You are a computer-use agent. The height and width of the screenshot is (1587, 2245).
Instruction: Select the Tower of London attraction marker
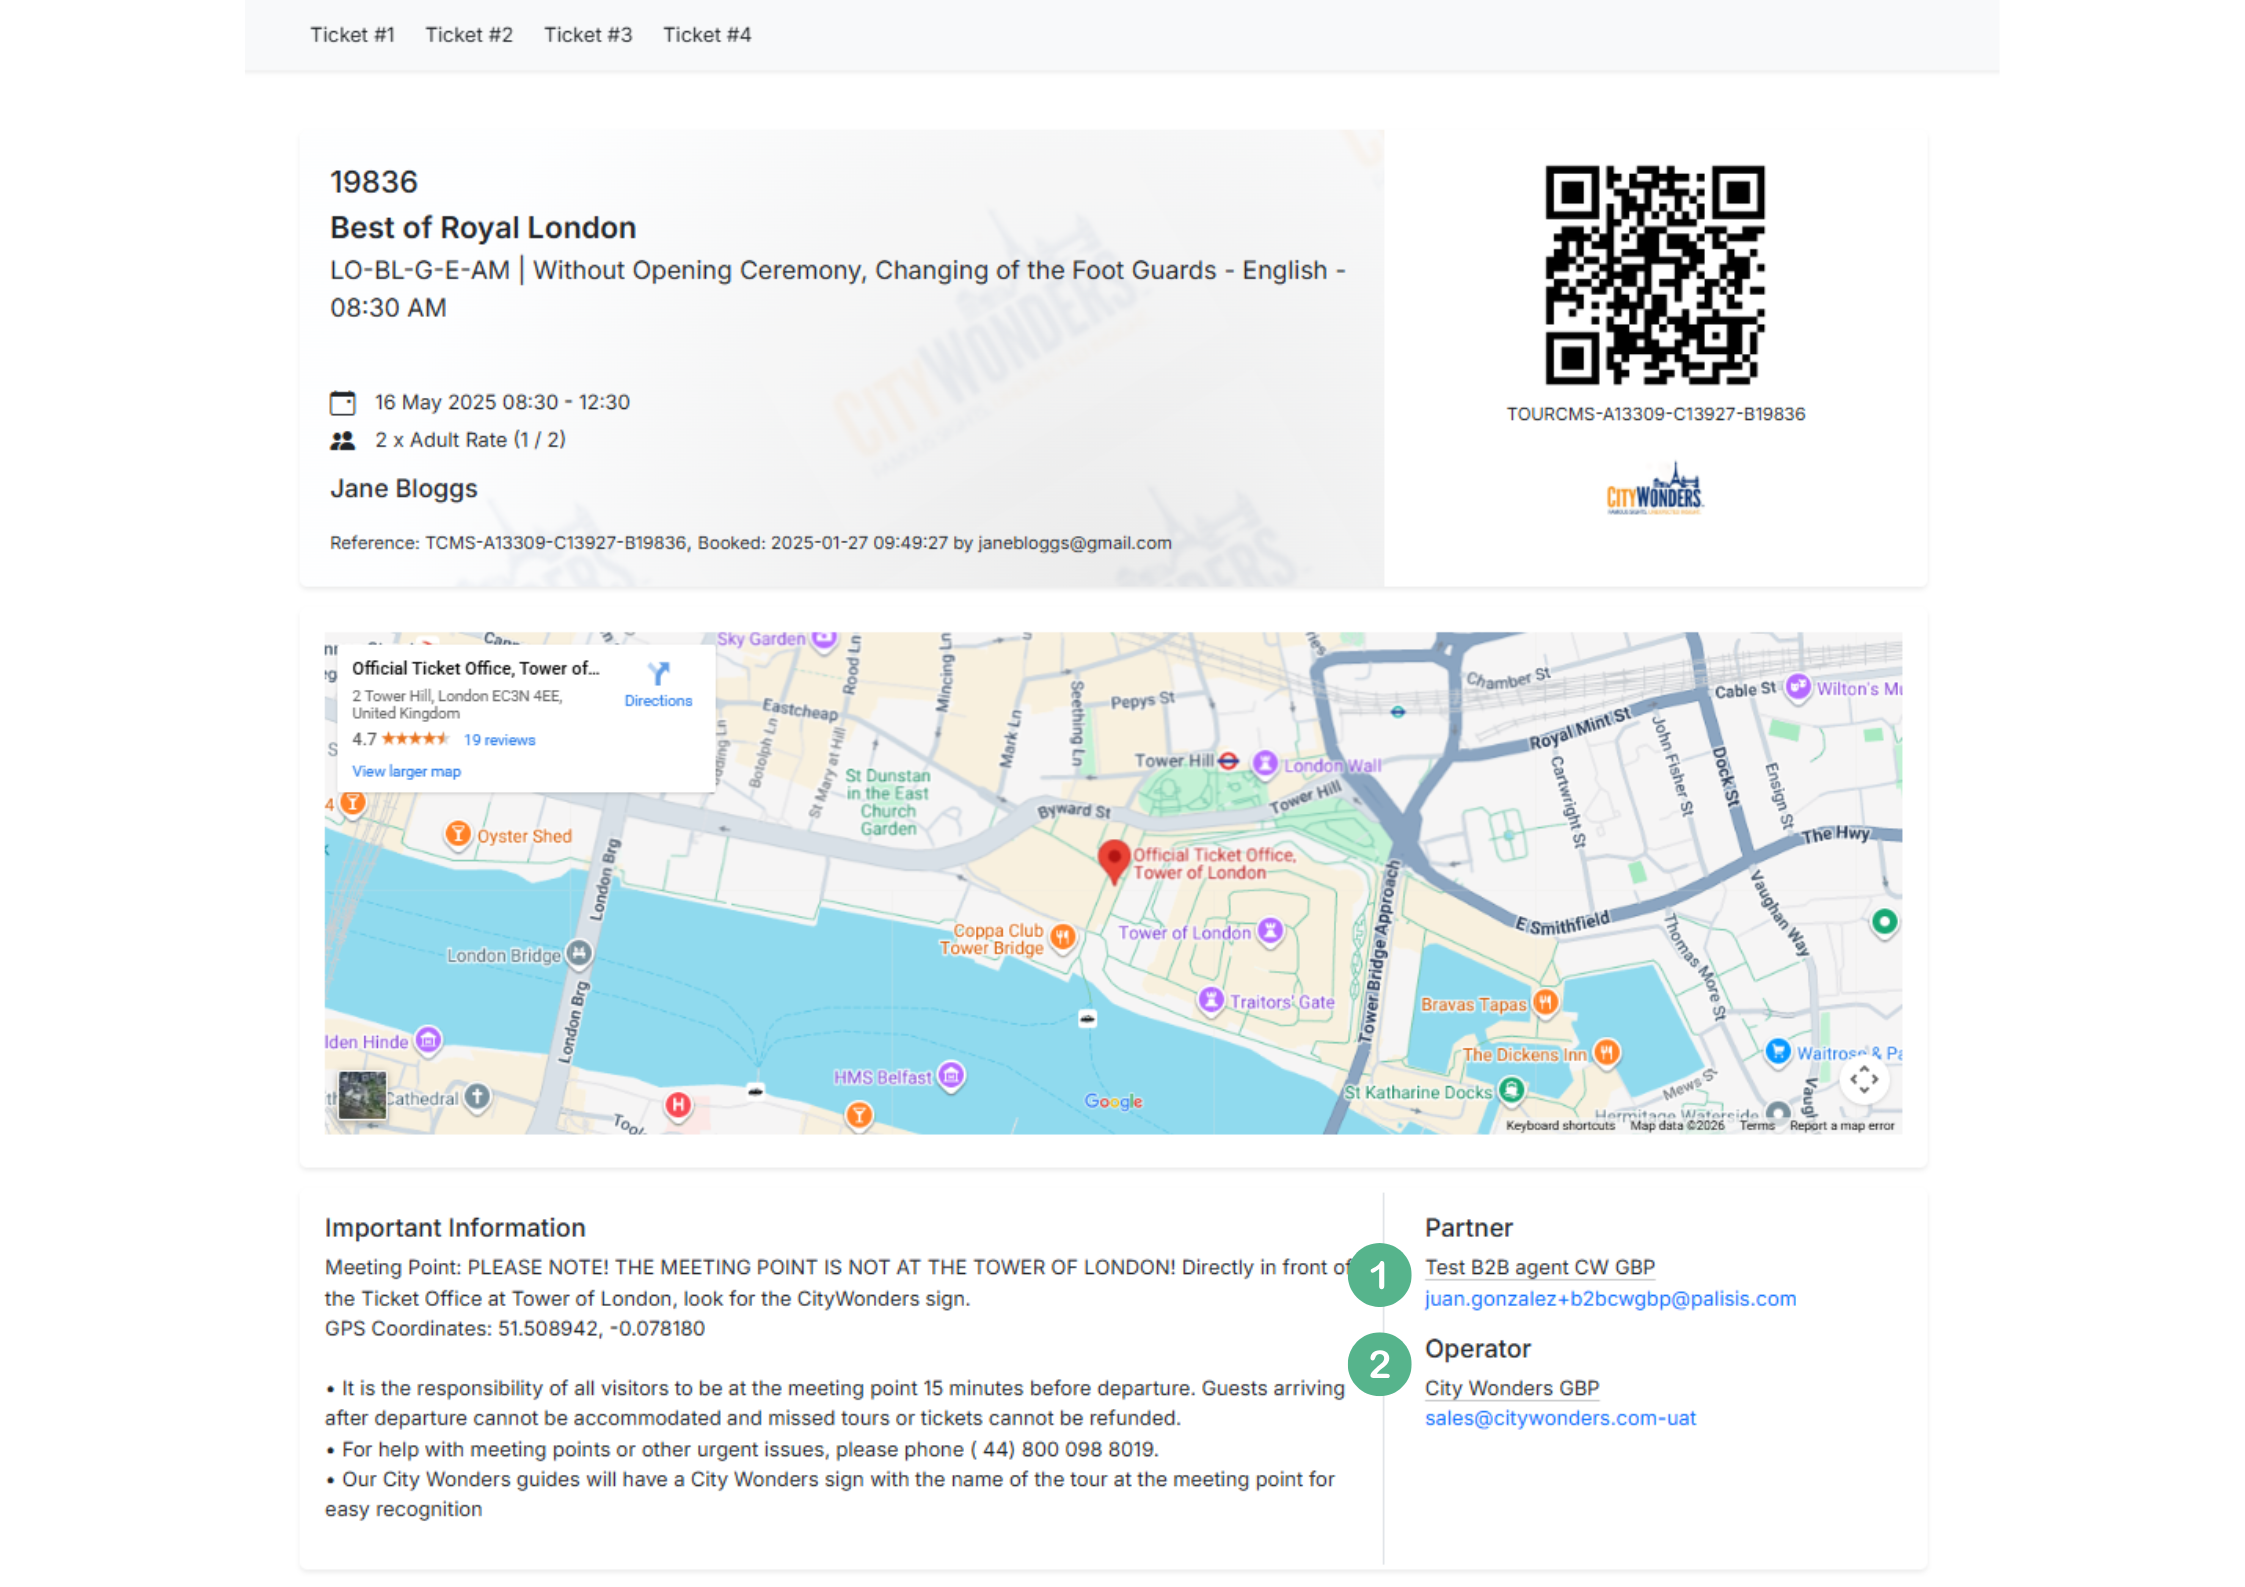pyautogui.click(x=1270, y=930)
